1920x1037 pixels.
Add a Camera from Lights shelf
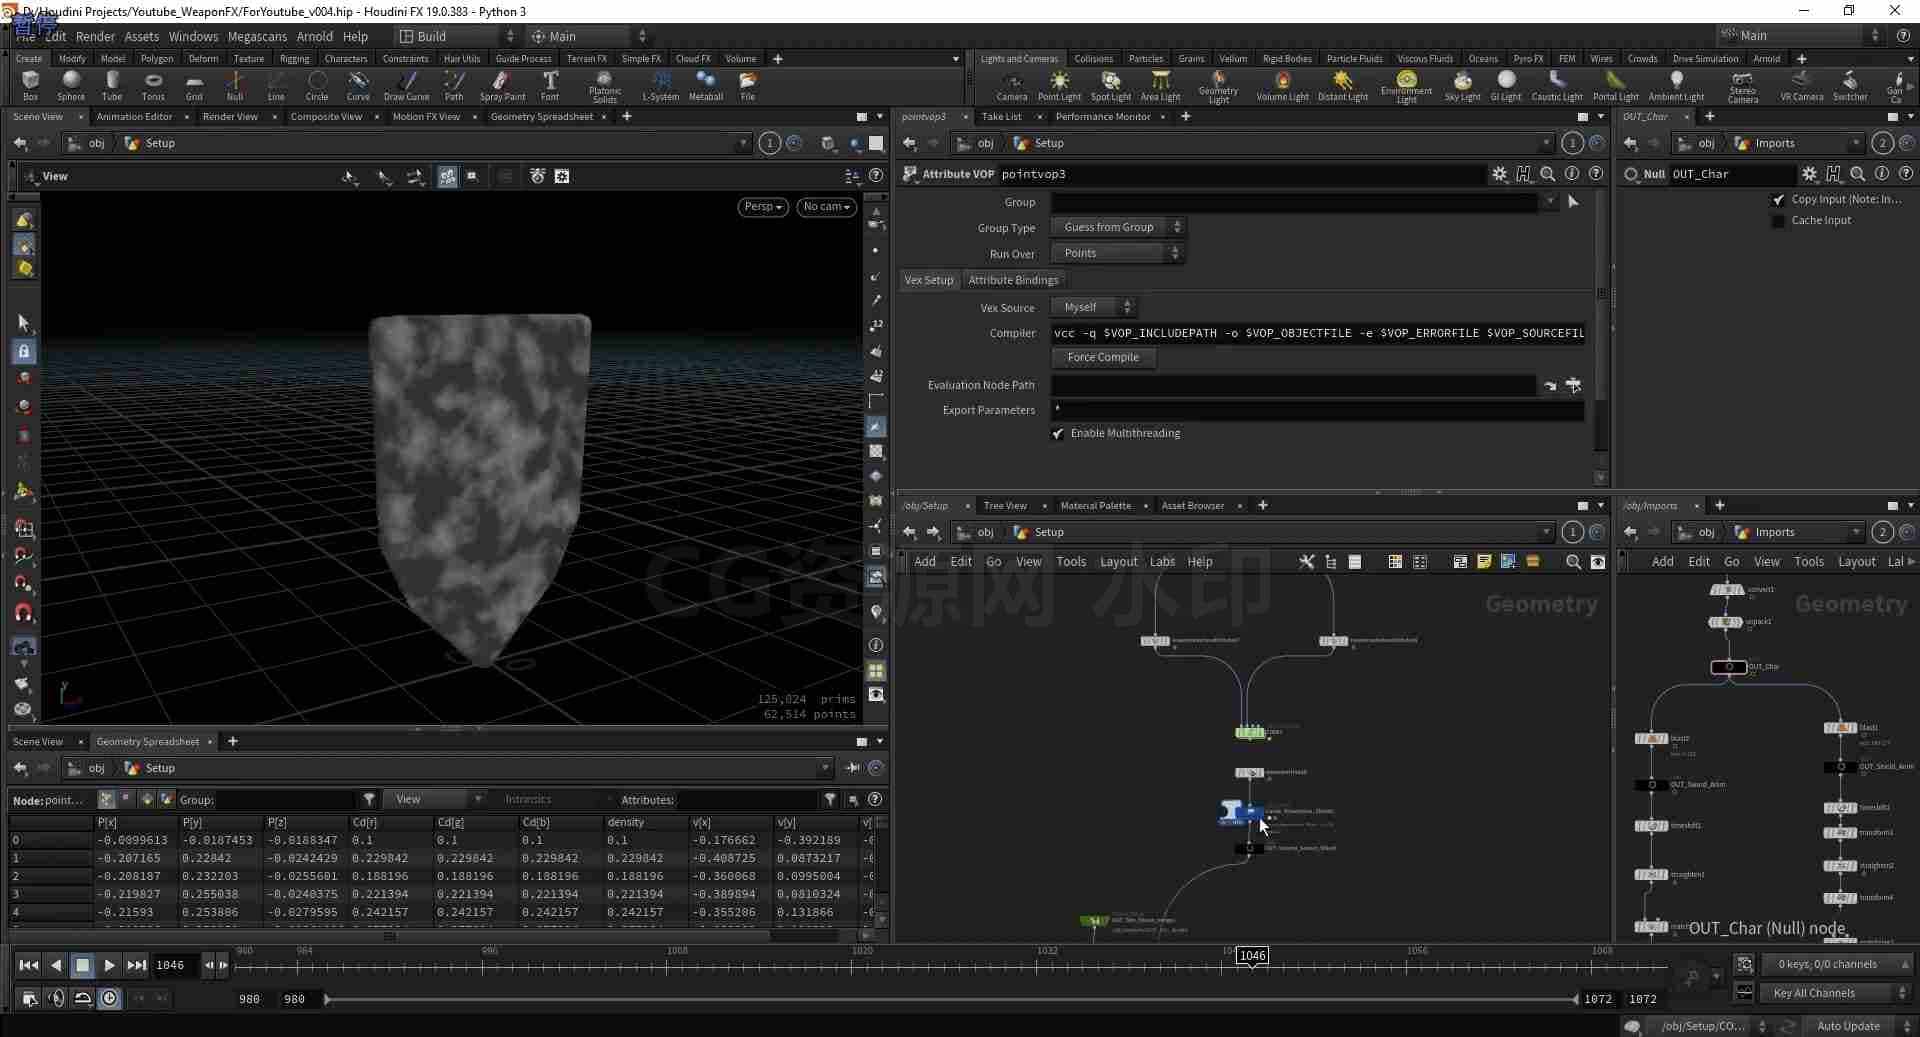[x=1011, y=85]
